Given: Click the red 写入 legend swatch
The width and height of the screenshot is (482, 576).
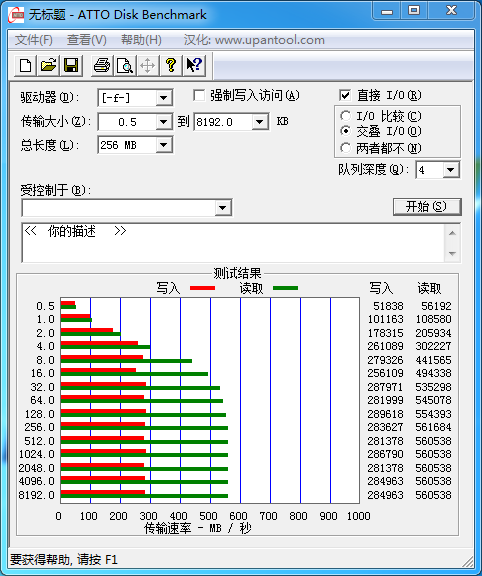Looking at the screenshot, I should 202,288.
